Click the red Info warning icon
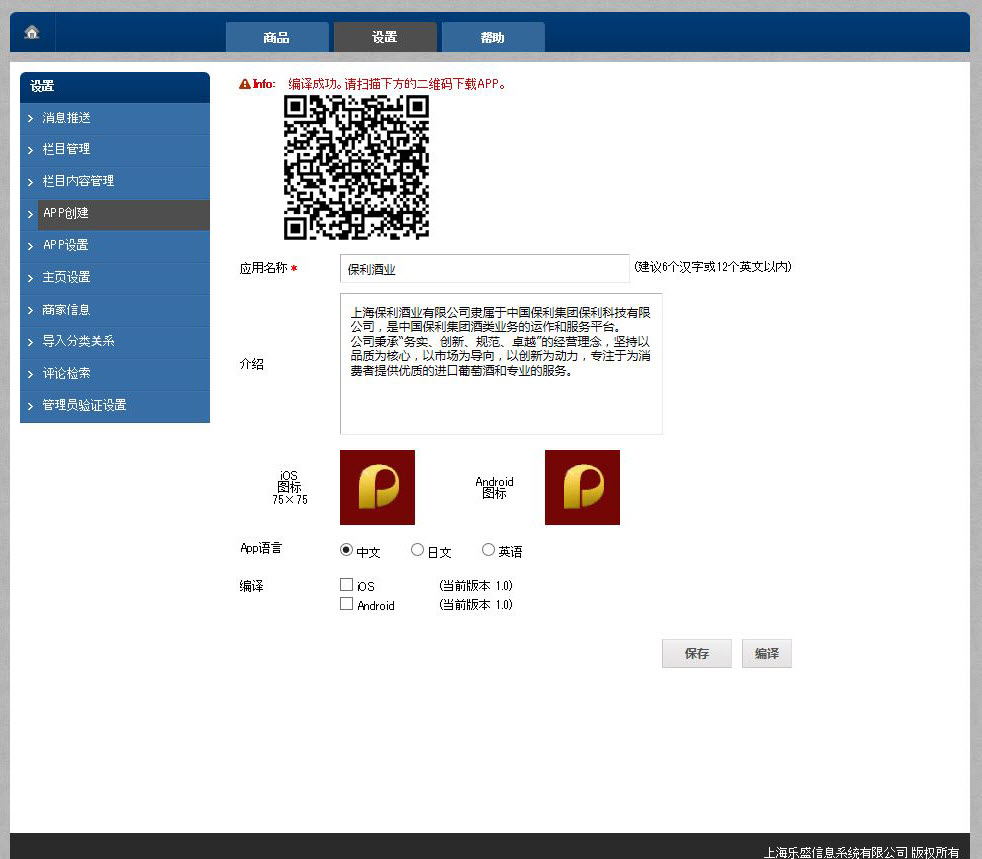This screenshot has width=982, height=859. pyautogui.click(x=245, y=84)
